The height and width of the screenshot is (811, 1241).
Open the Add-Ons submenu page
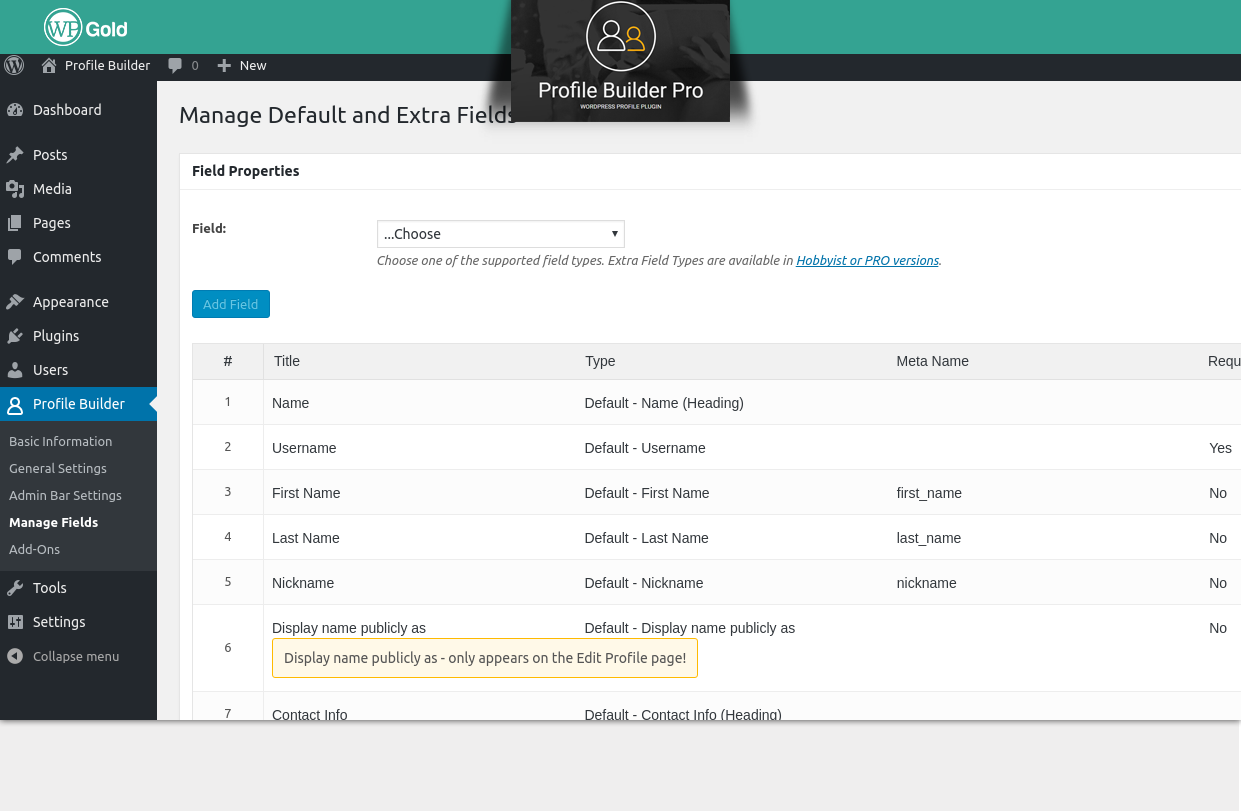[34, 549]
